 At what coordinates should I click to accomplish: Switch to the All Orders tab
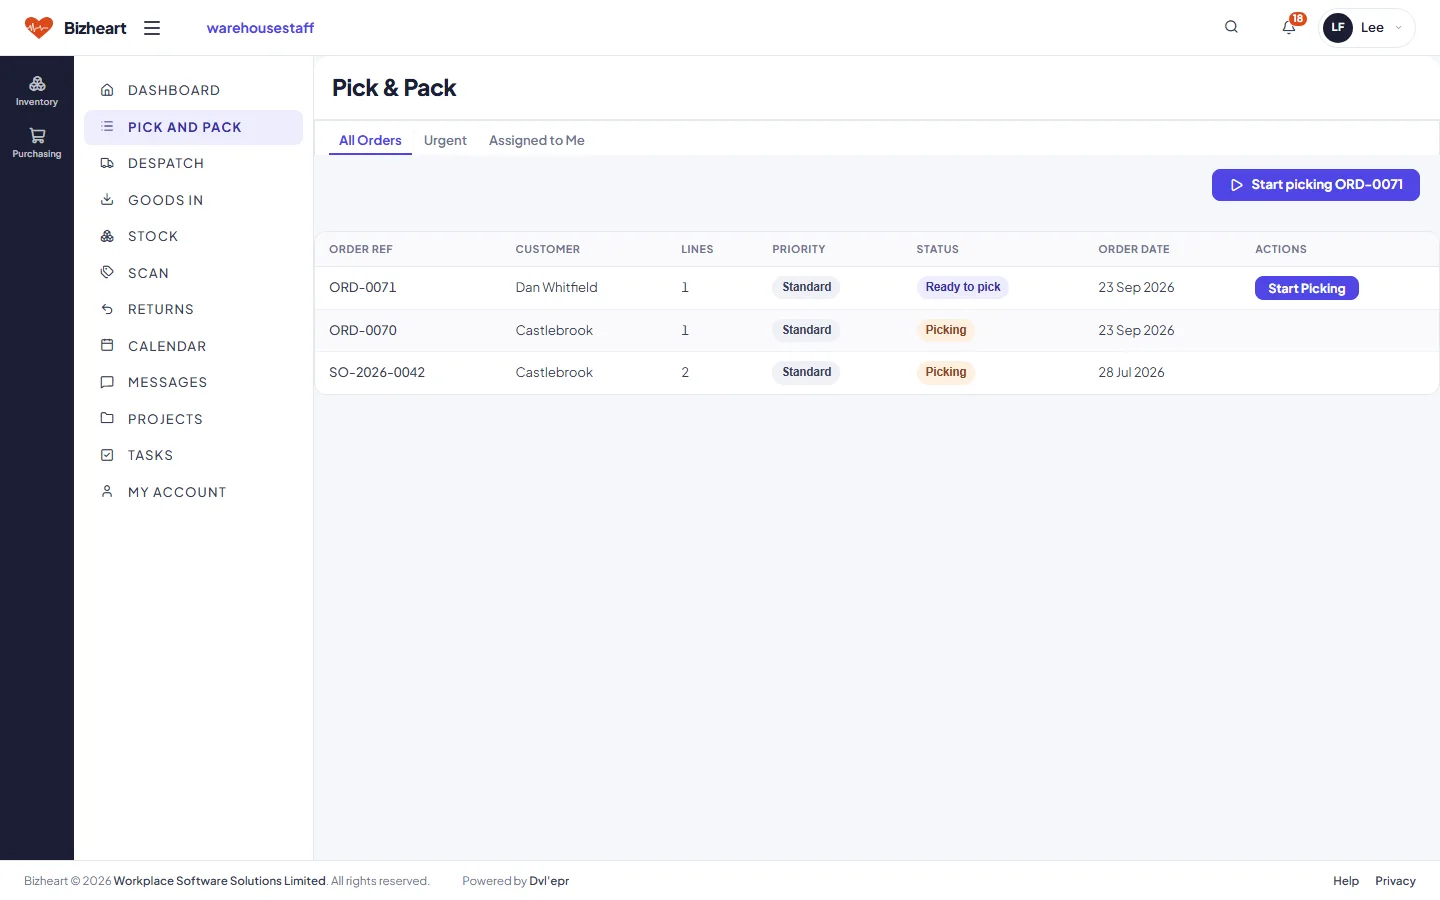[x=370, y=141]
